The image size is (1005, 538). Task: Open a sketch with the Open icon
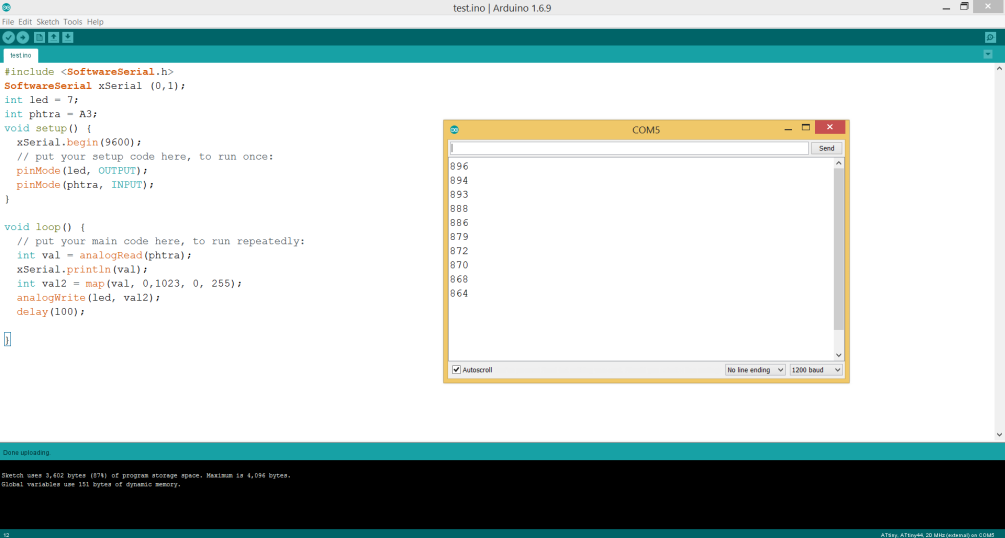coord(54,38)
